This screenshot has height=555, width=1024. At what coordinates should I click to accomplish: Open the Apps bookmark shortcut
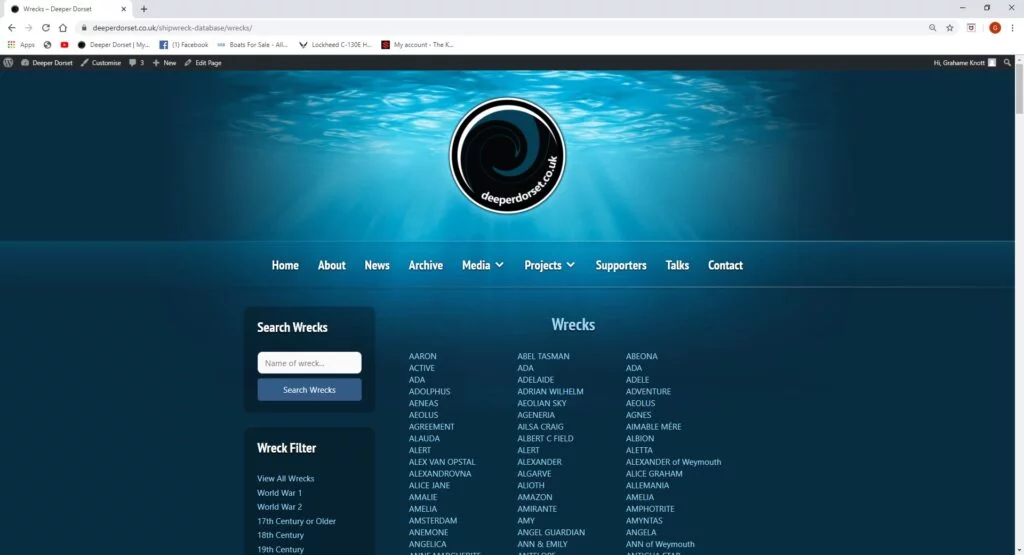21,45
